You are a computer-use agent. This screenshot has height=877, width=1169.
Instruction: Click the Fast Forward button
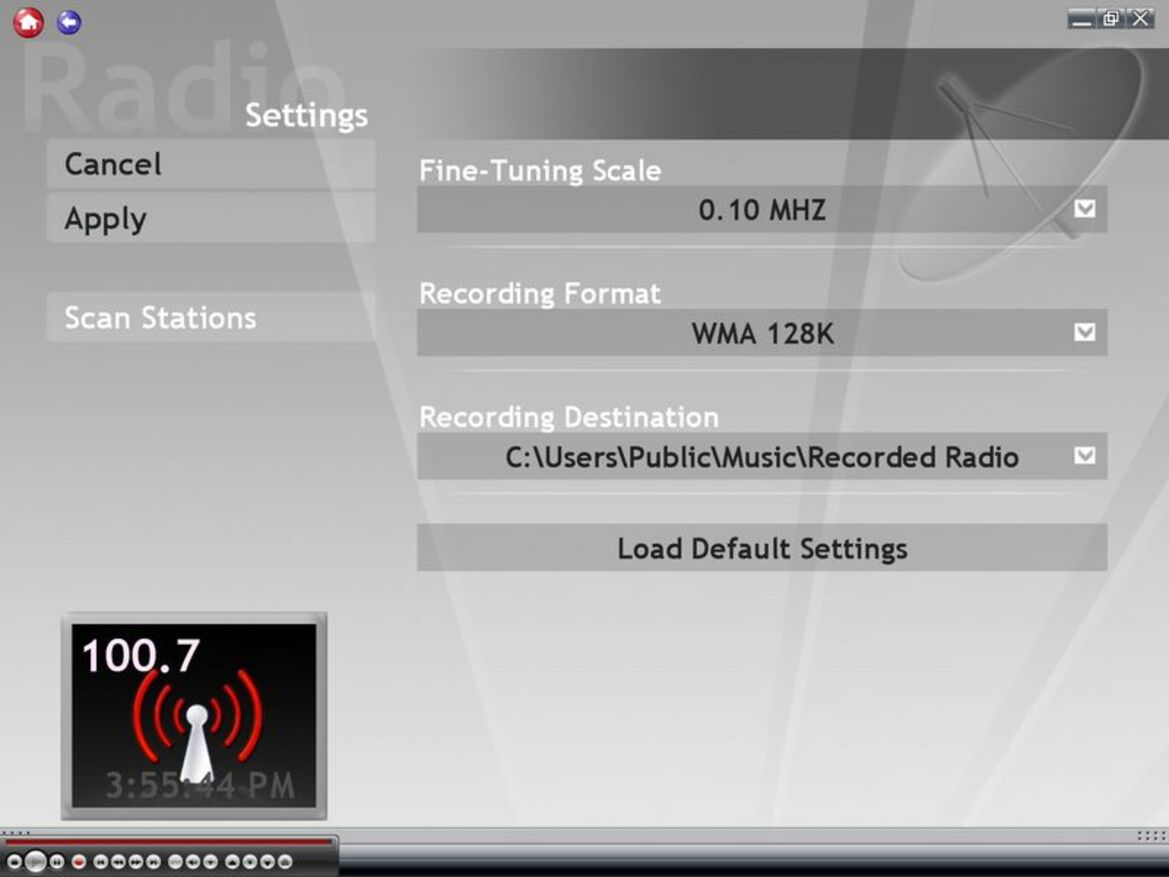[136, 862]
